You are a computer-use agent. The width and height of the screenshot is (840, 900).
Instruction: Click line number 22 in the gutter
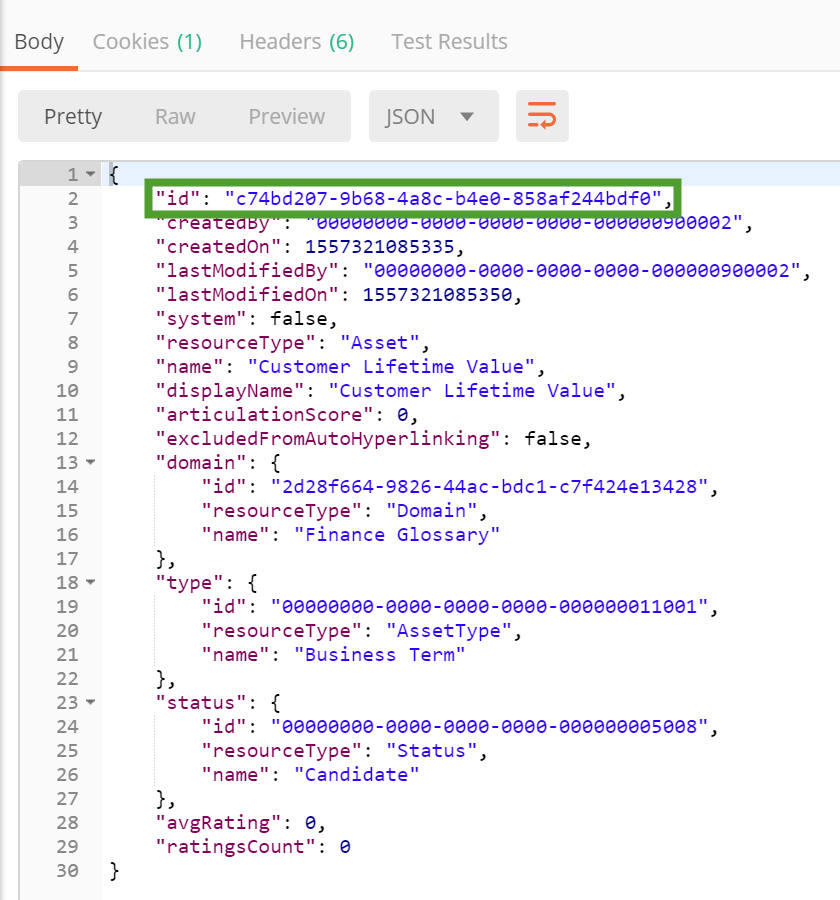(67, 680)
